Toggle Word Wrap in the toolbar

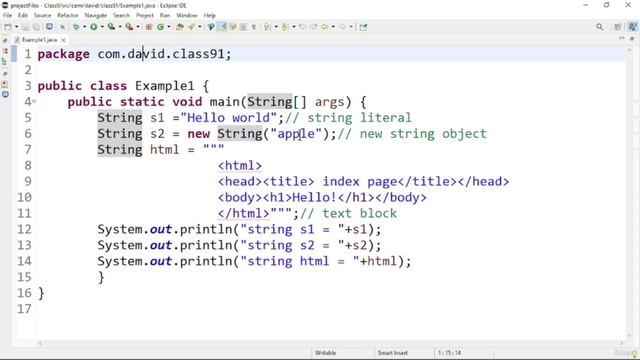tap(233, 27)
